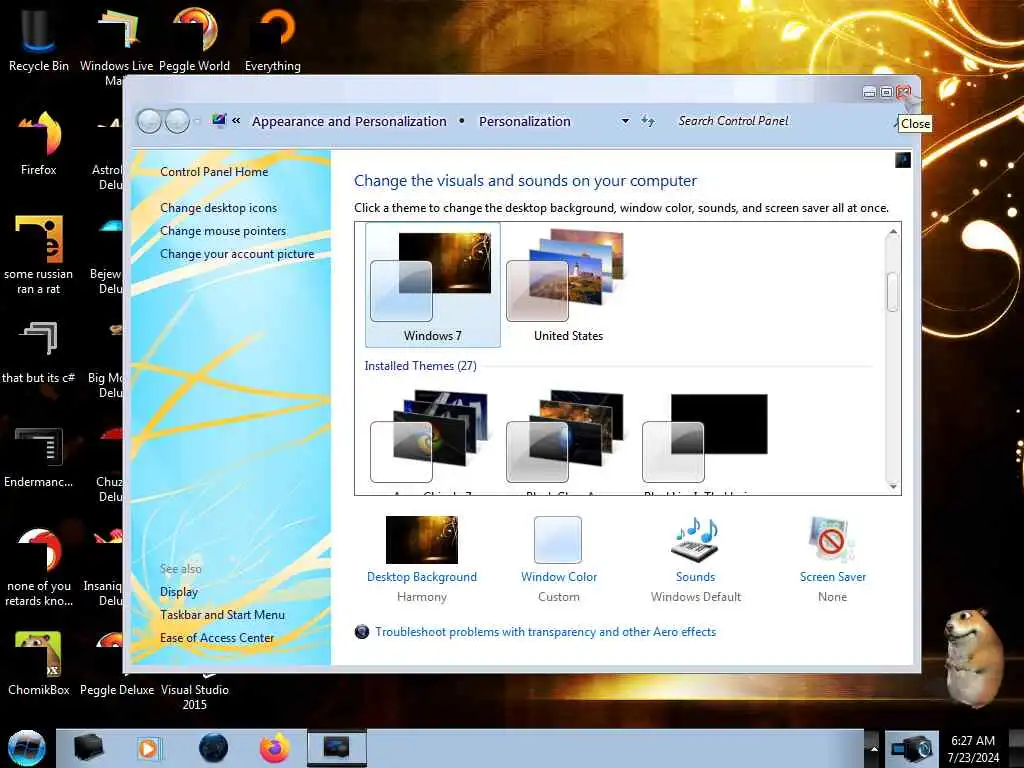The width and height of the screenshot is (1024, 768).
Task: Select the first installed theme thumbnail
Action: (x=429, y=436)
